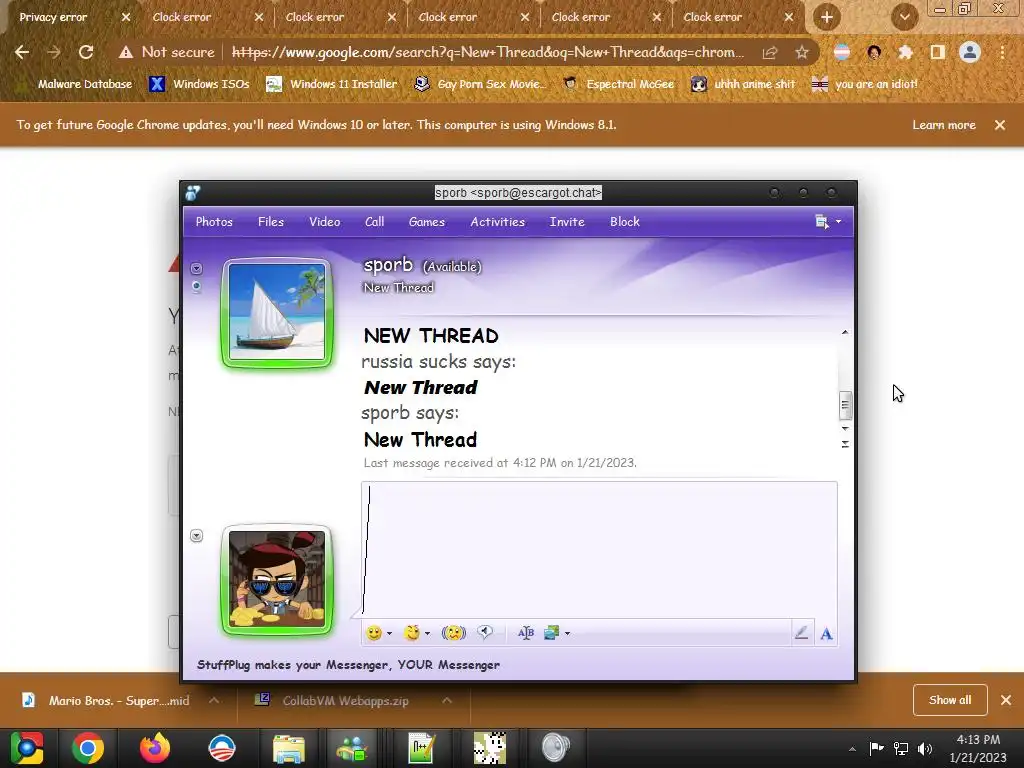Open the Windows 11 Installer bookmark

[x=332, y=84]
